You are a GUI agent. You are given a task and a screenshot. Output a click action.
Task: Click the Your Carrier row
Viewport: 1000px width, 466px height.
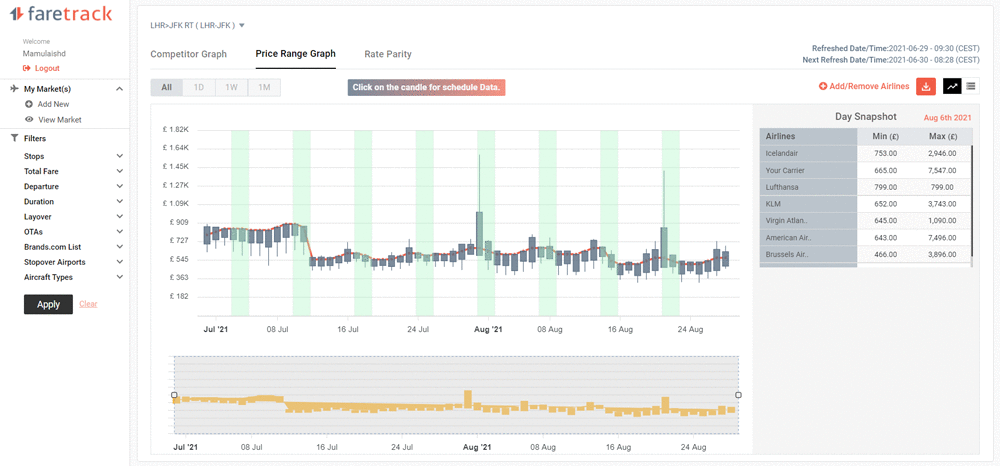(x=866, y=170)
